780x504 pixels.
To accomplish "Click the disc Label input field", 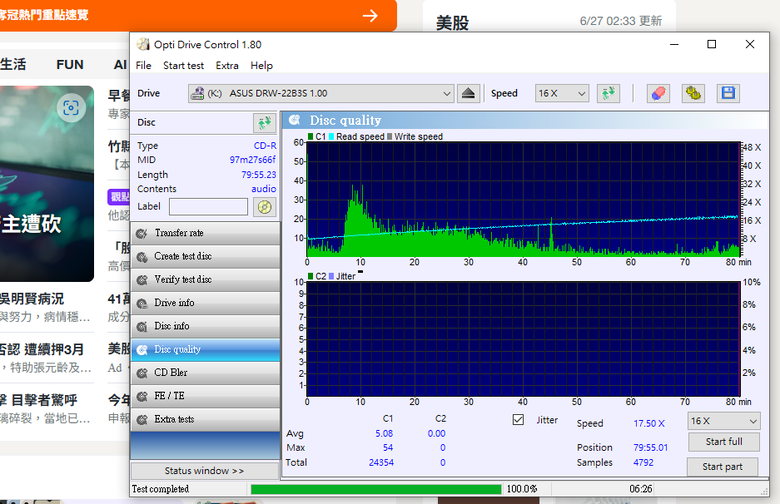I will [x=208, y=206].
